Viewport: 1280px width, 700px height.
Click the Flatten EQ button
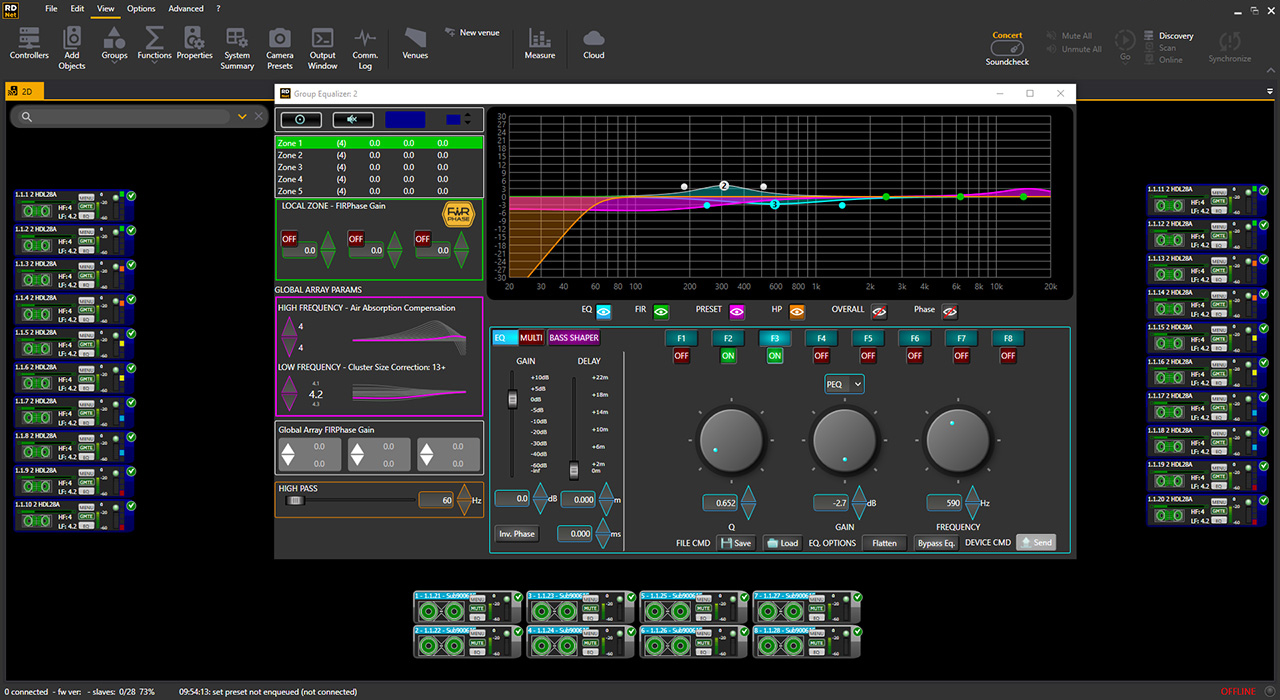click(884, 543)
